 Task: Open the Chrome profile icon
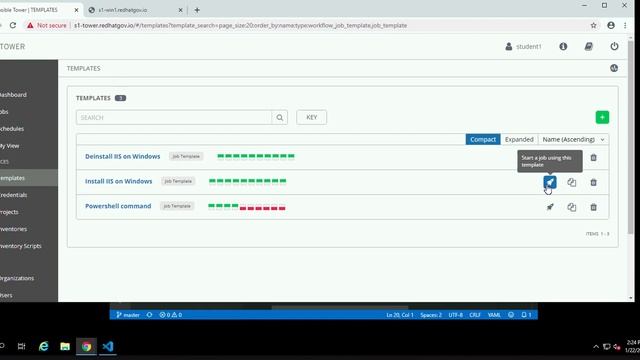611,25
